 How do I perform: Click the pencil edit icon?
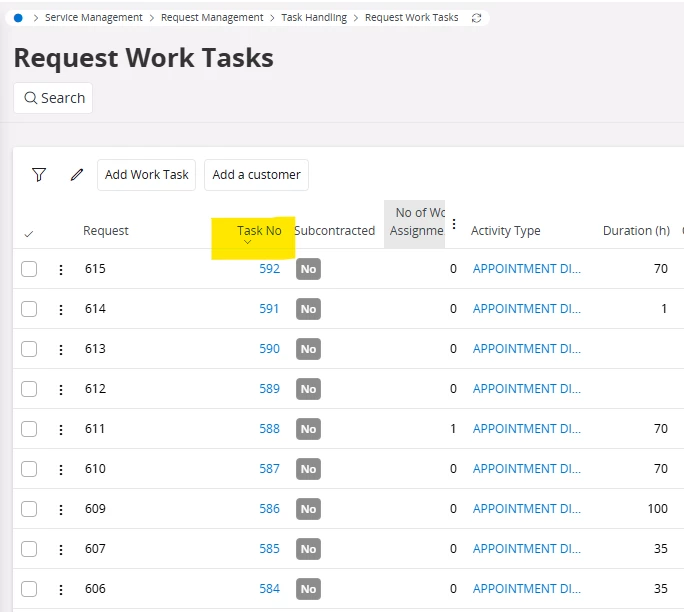(77, 175)
